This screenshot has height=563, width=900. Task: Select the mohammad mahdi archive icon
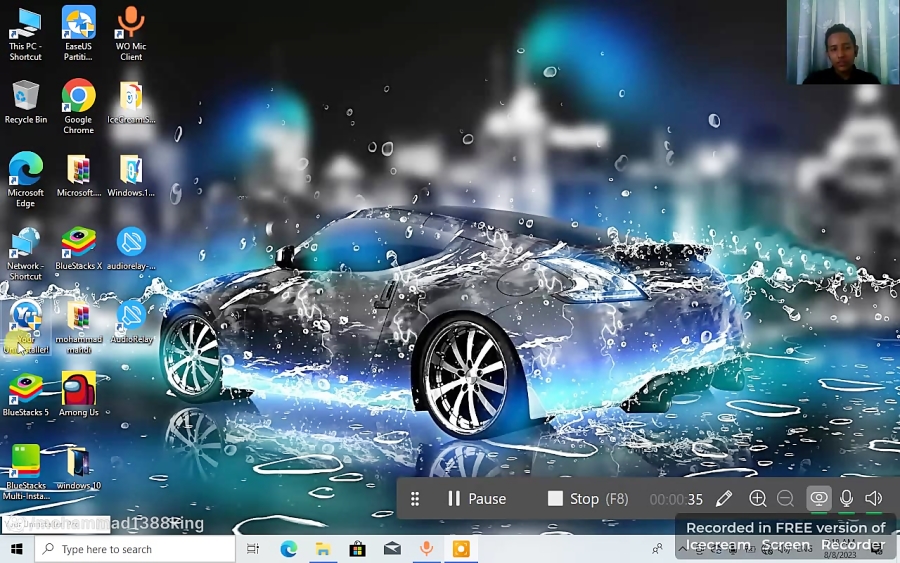click(x=79, y=327)
